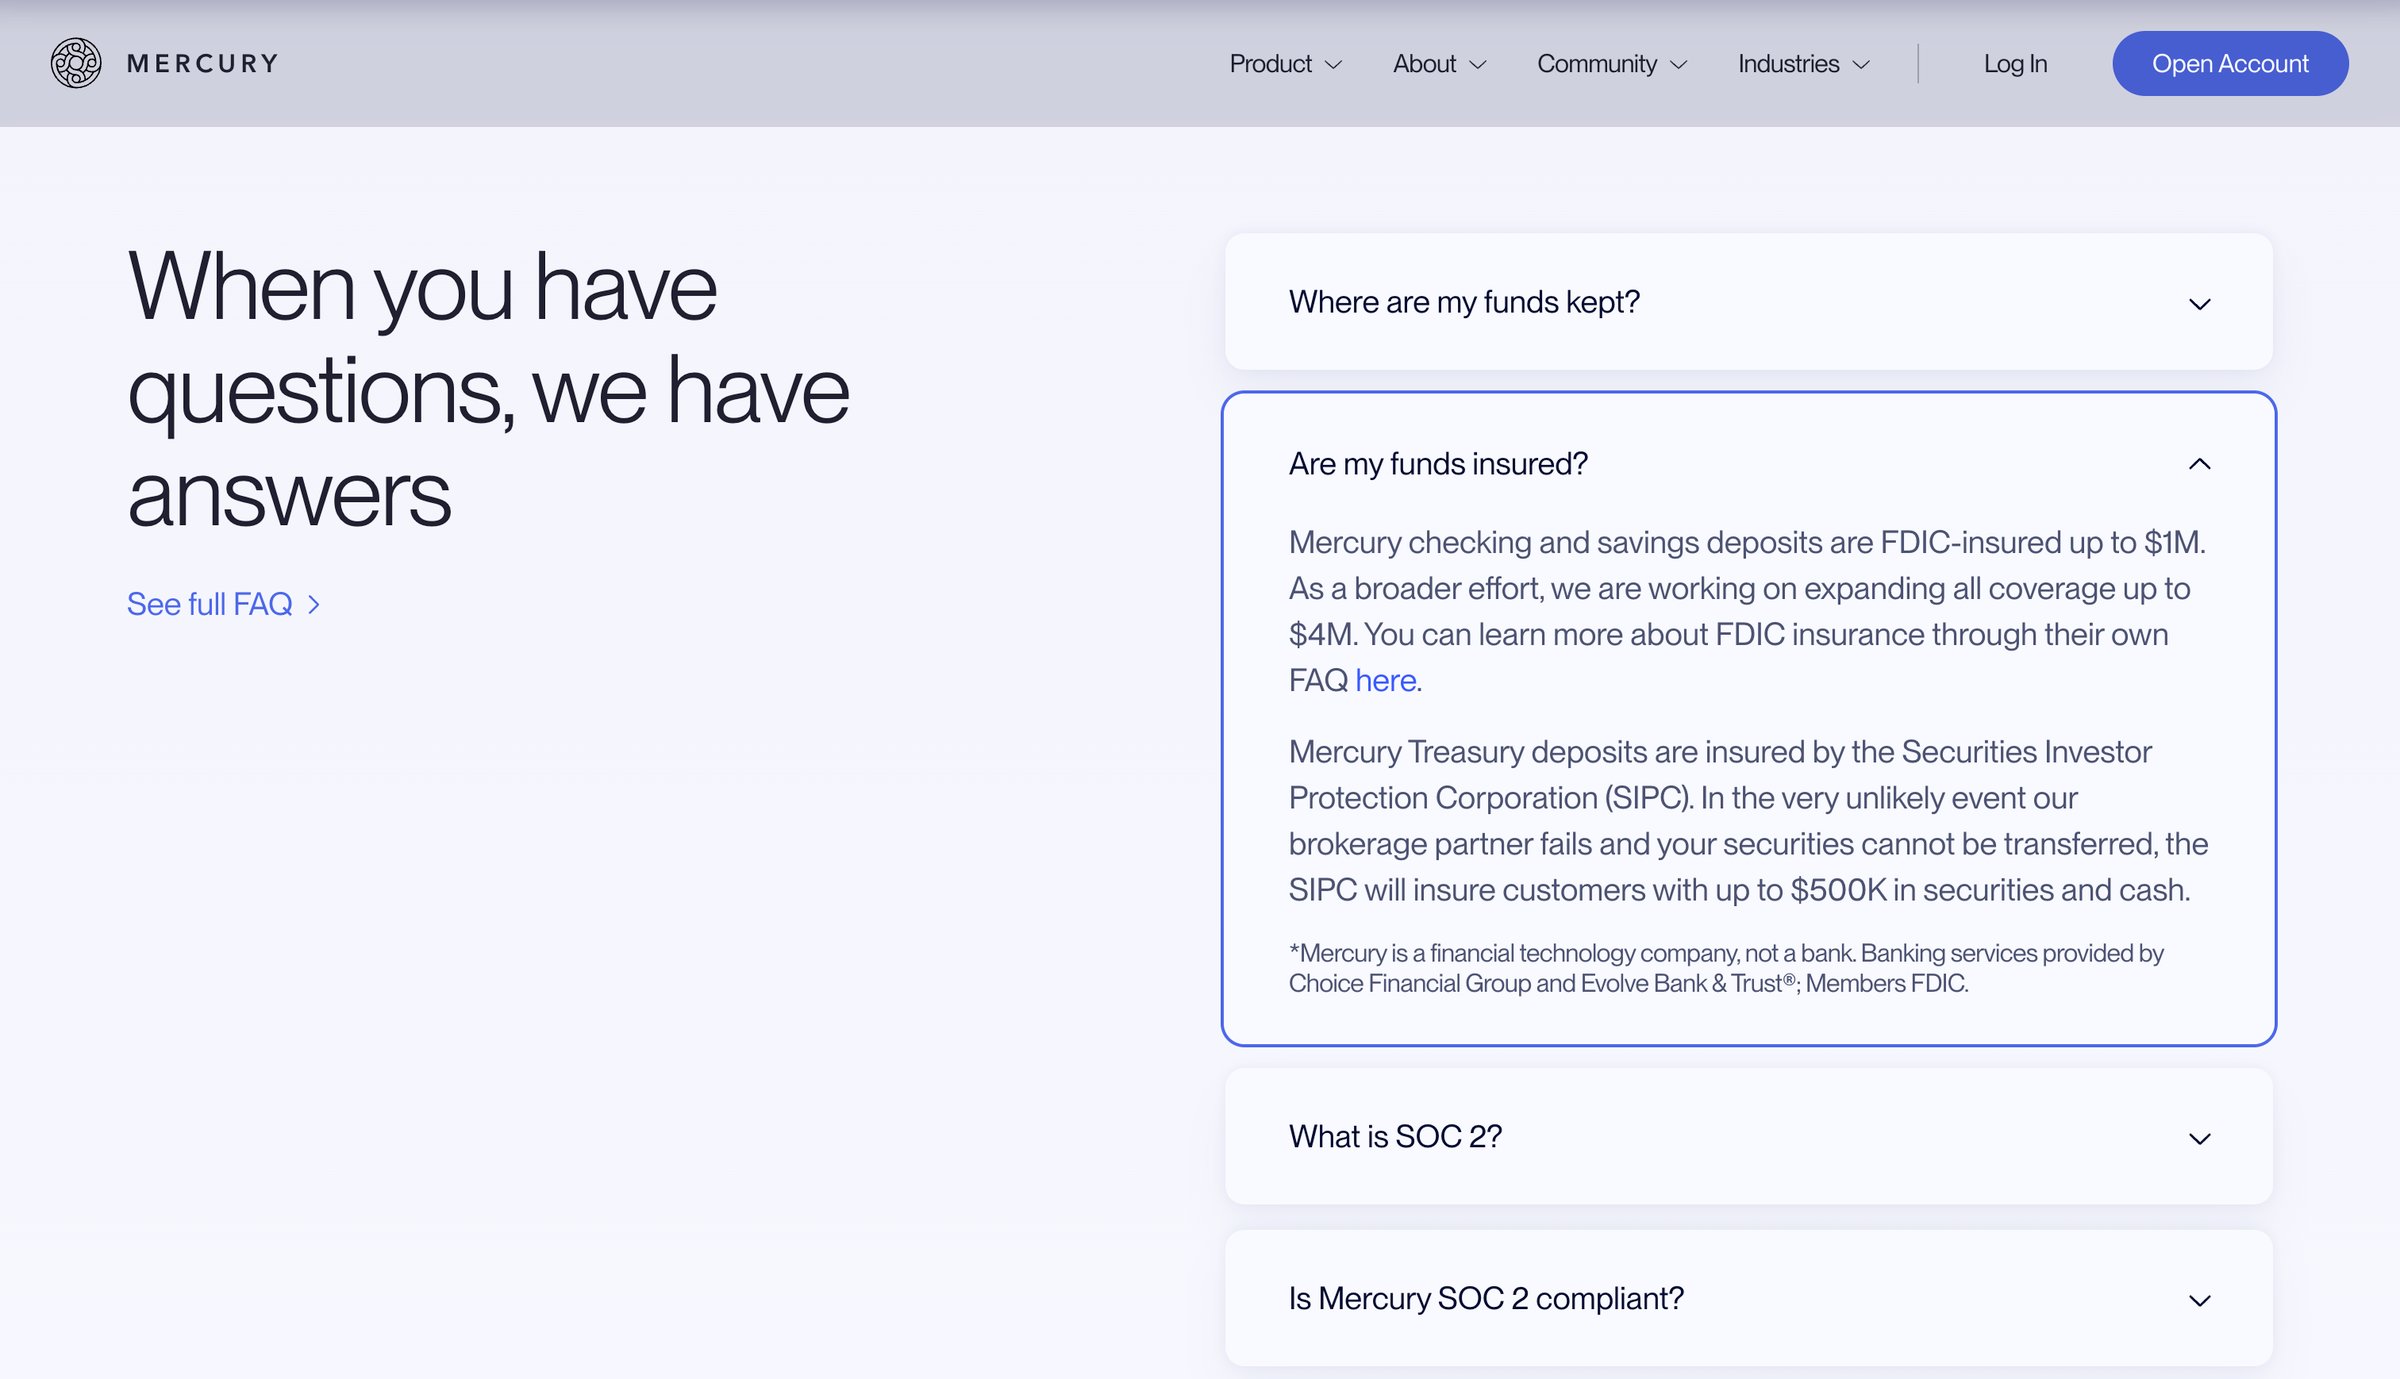Follow the See full FAQ link

(223, 604)
